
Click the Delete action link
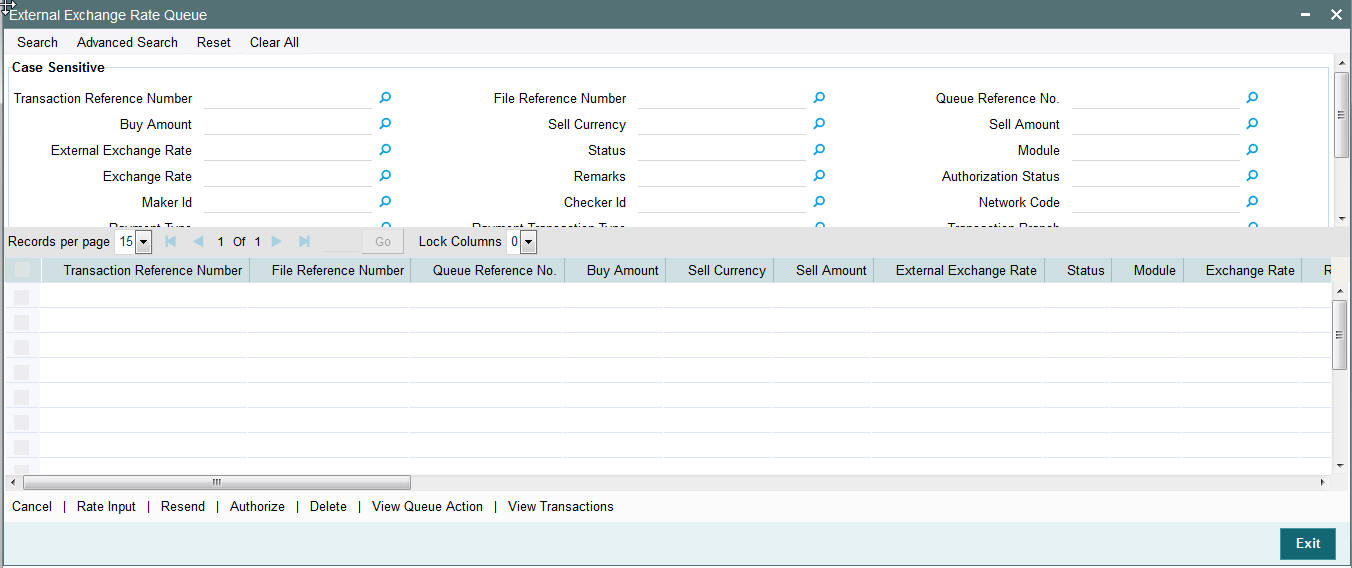click(328, 506)
